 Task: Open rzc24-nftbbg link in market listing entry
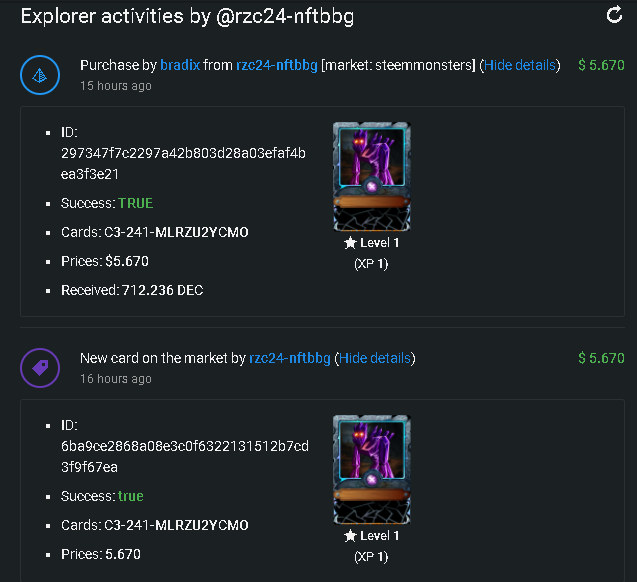[x=290, y=358]
